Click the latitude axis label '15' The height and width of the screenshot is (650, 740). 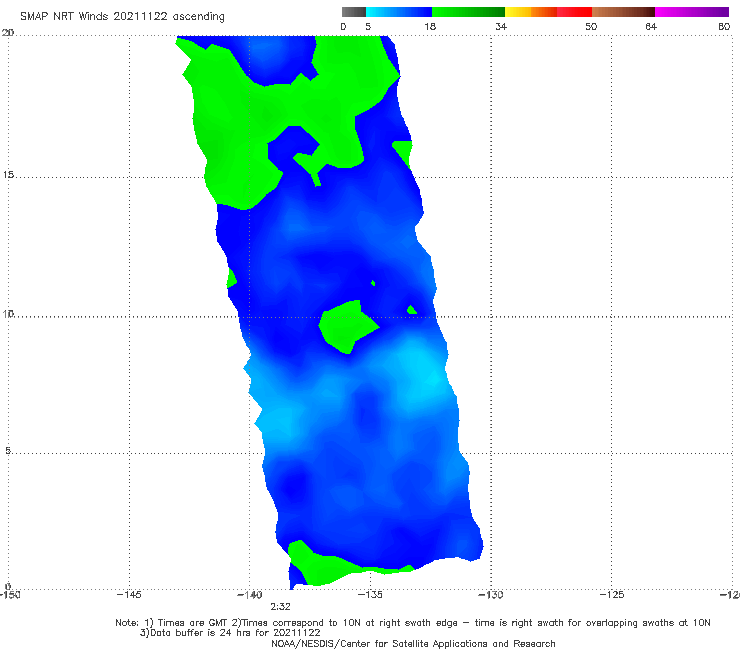pos(8,175)
